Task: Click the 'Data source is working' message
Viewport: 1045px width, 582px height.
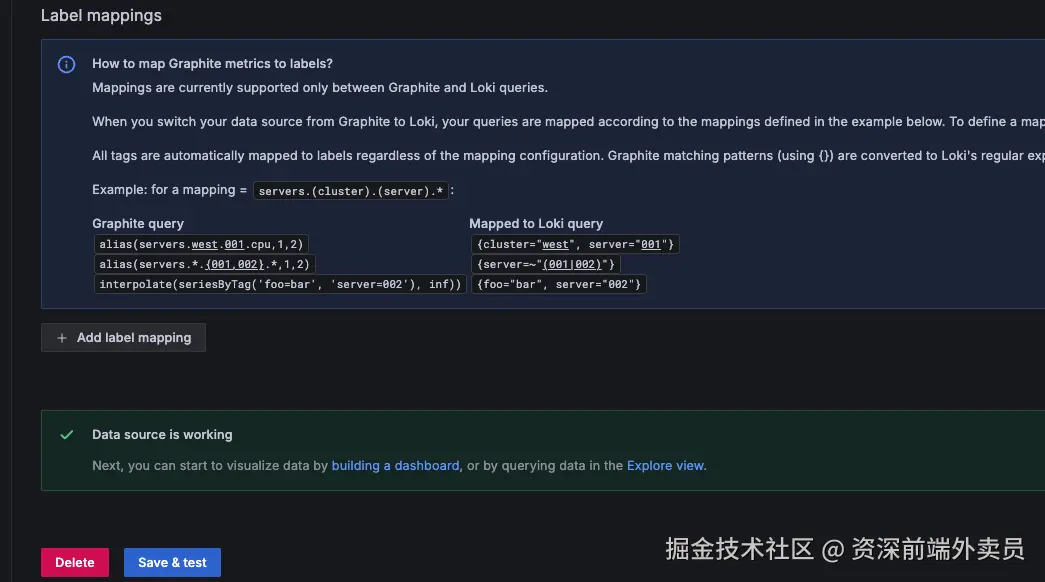Action: point(162,434)
